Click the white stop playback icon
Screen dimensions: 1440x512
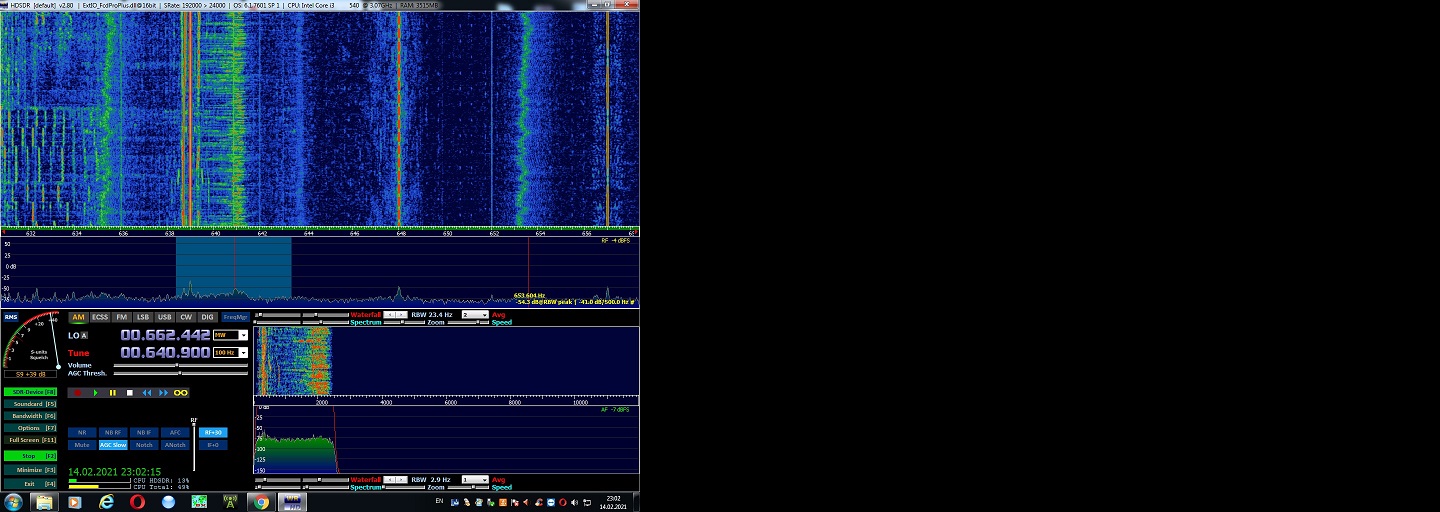click(x=129, y=393)
